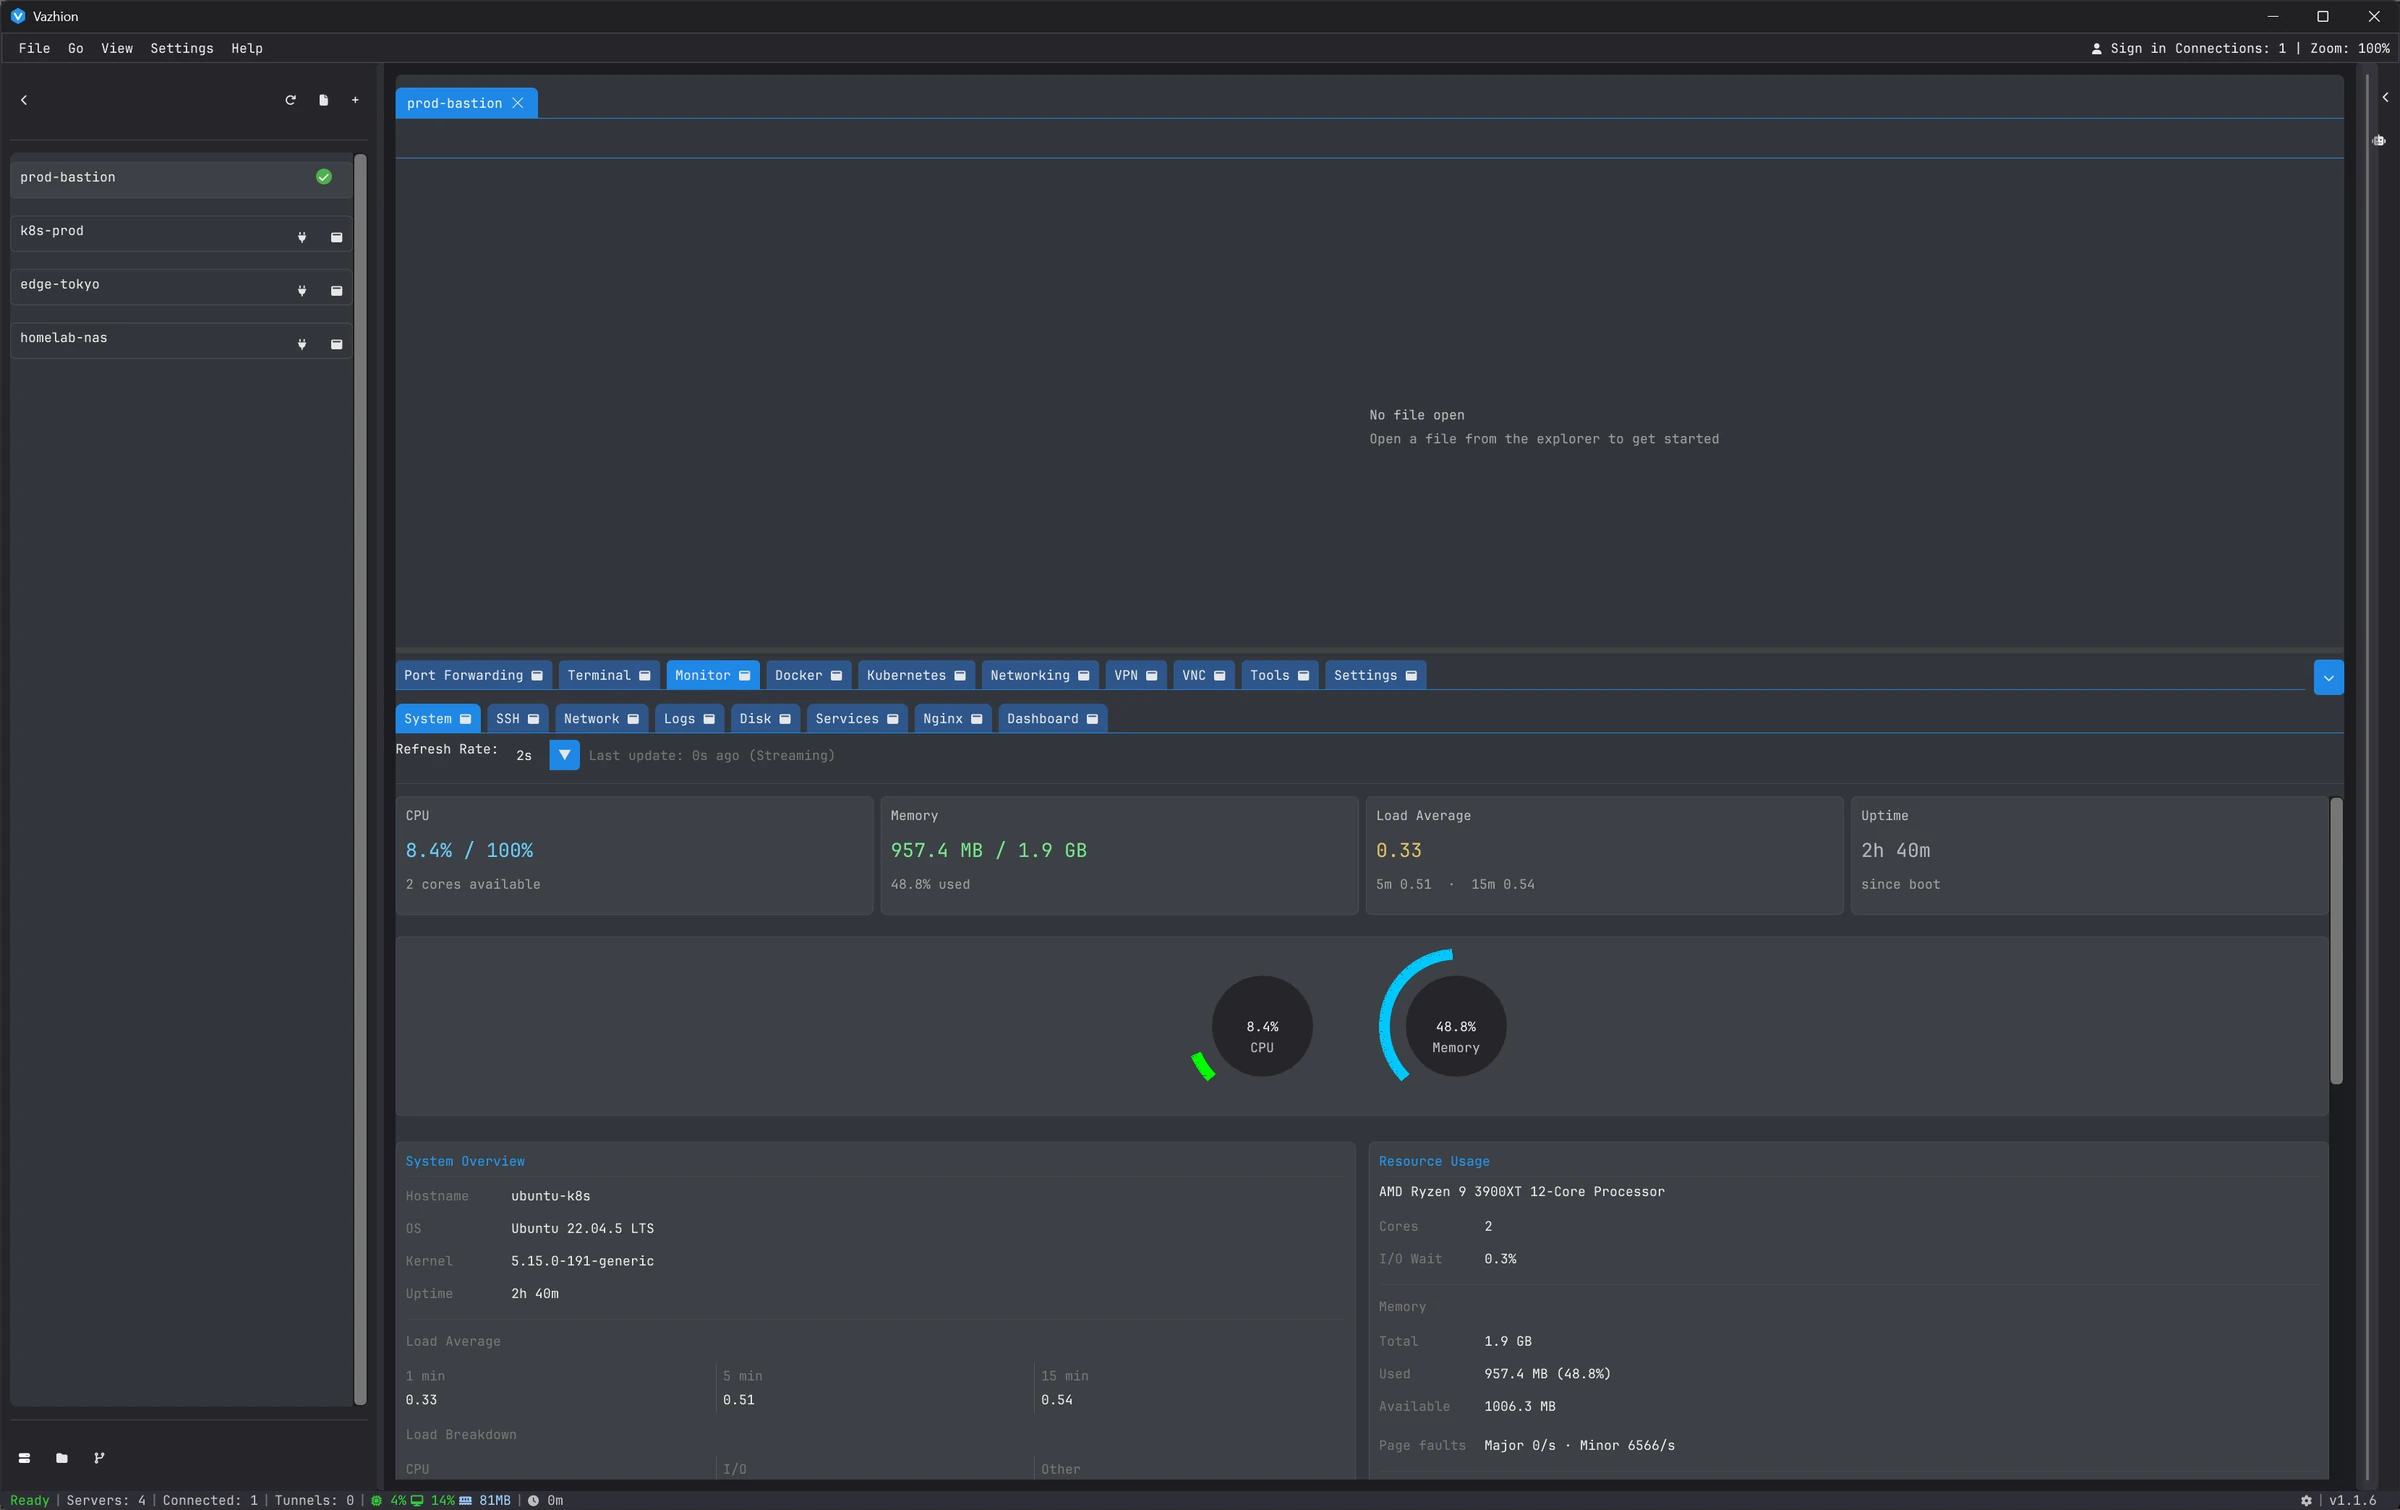2400x1510 pixels.
Task: Open the Dashboard monitor sub-tab
Action: 1052,719
